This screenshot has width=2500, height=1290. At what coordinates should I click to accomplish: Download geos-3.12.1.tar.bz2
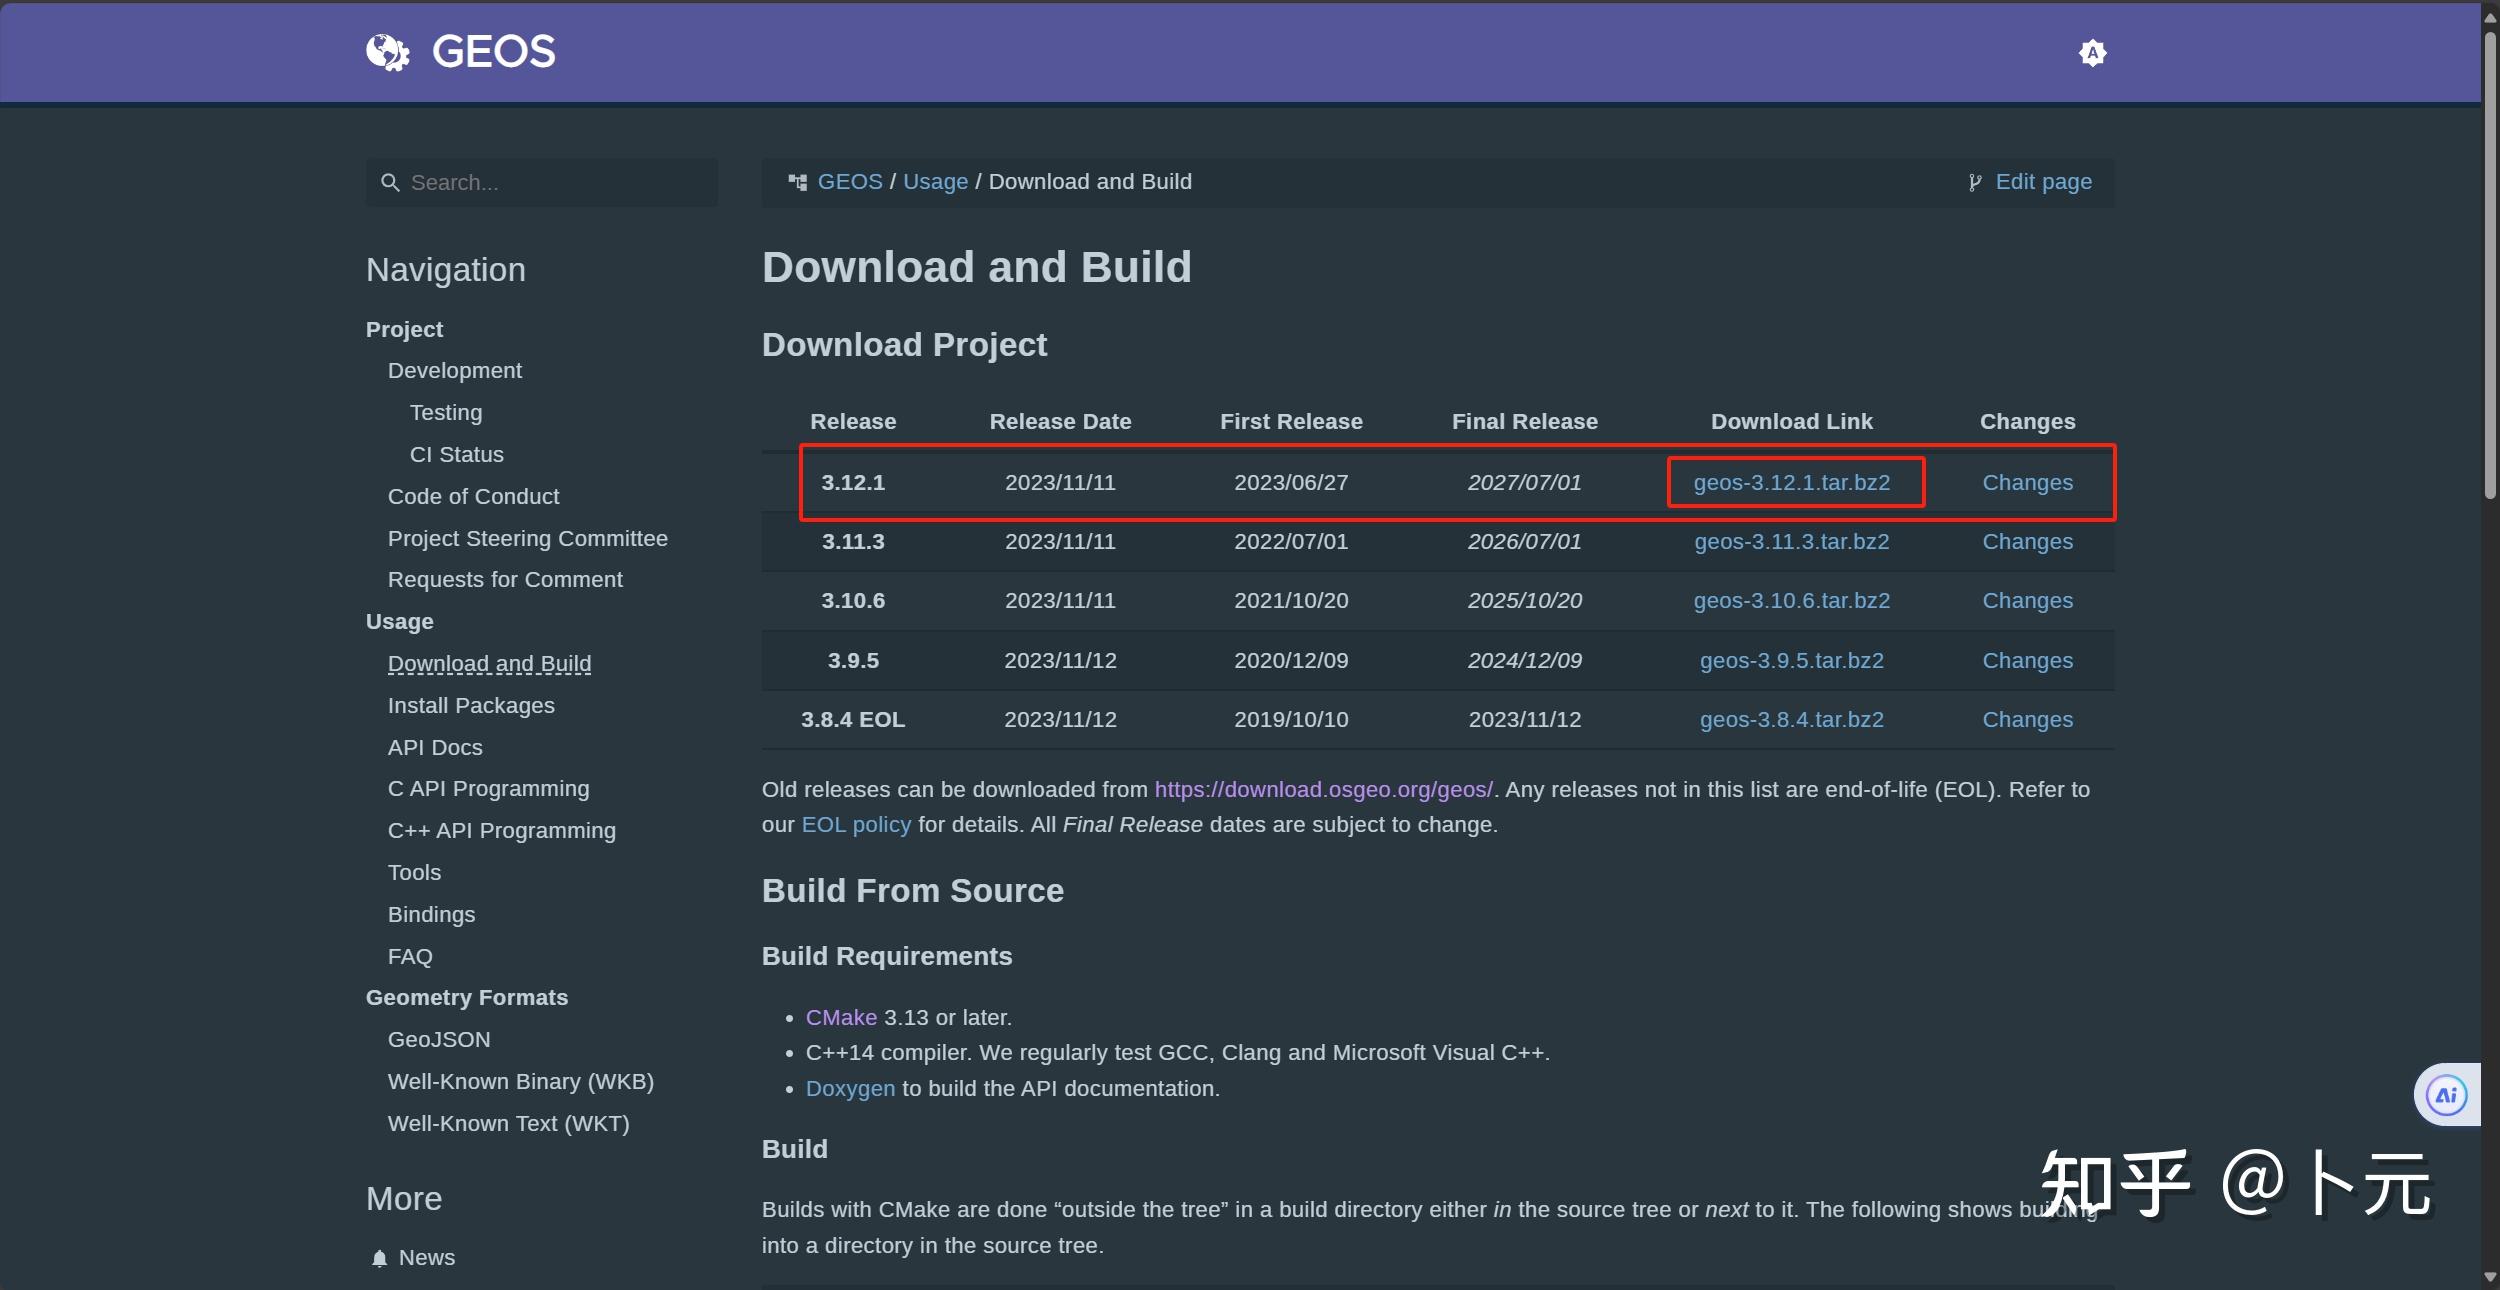(x=1791, y=483)
